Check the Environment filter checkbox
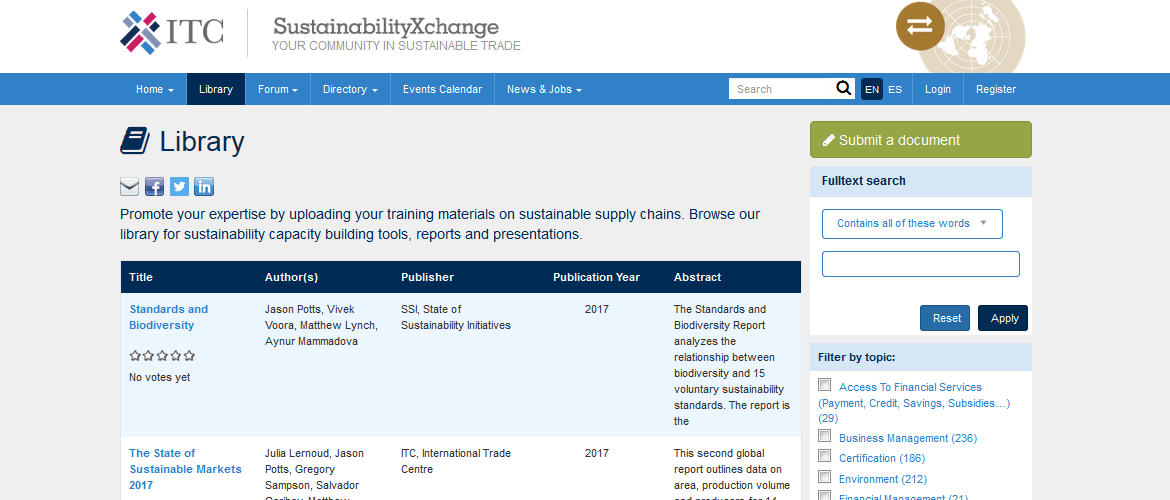The image size is (1170, 500). coord(825,476)
